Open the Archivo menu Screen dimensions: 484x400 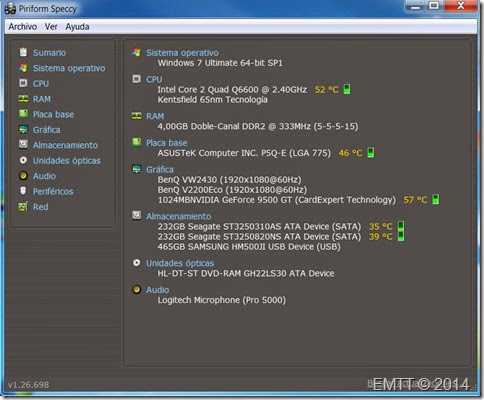[x=23, y=27]
